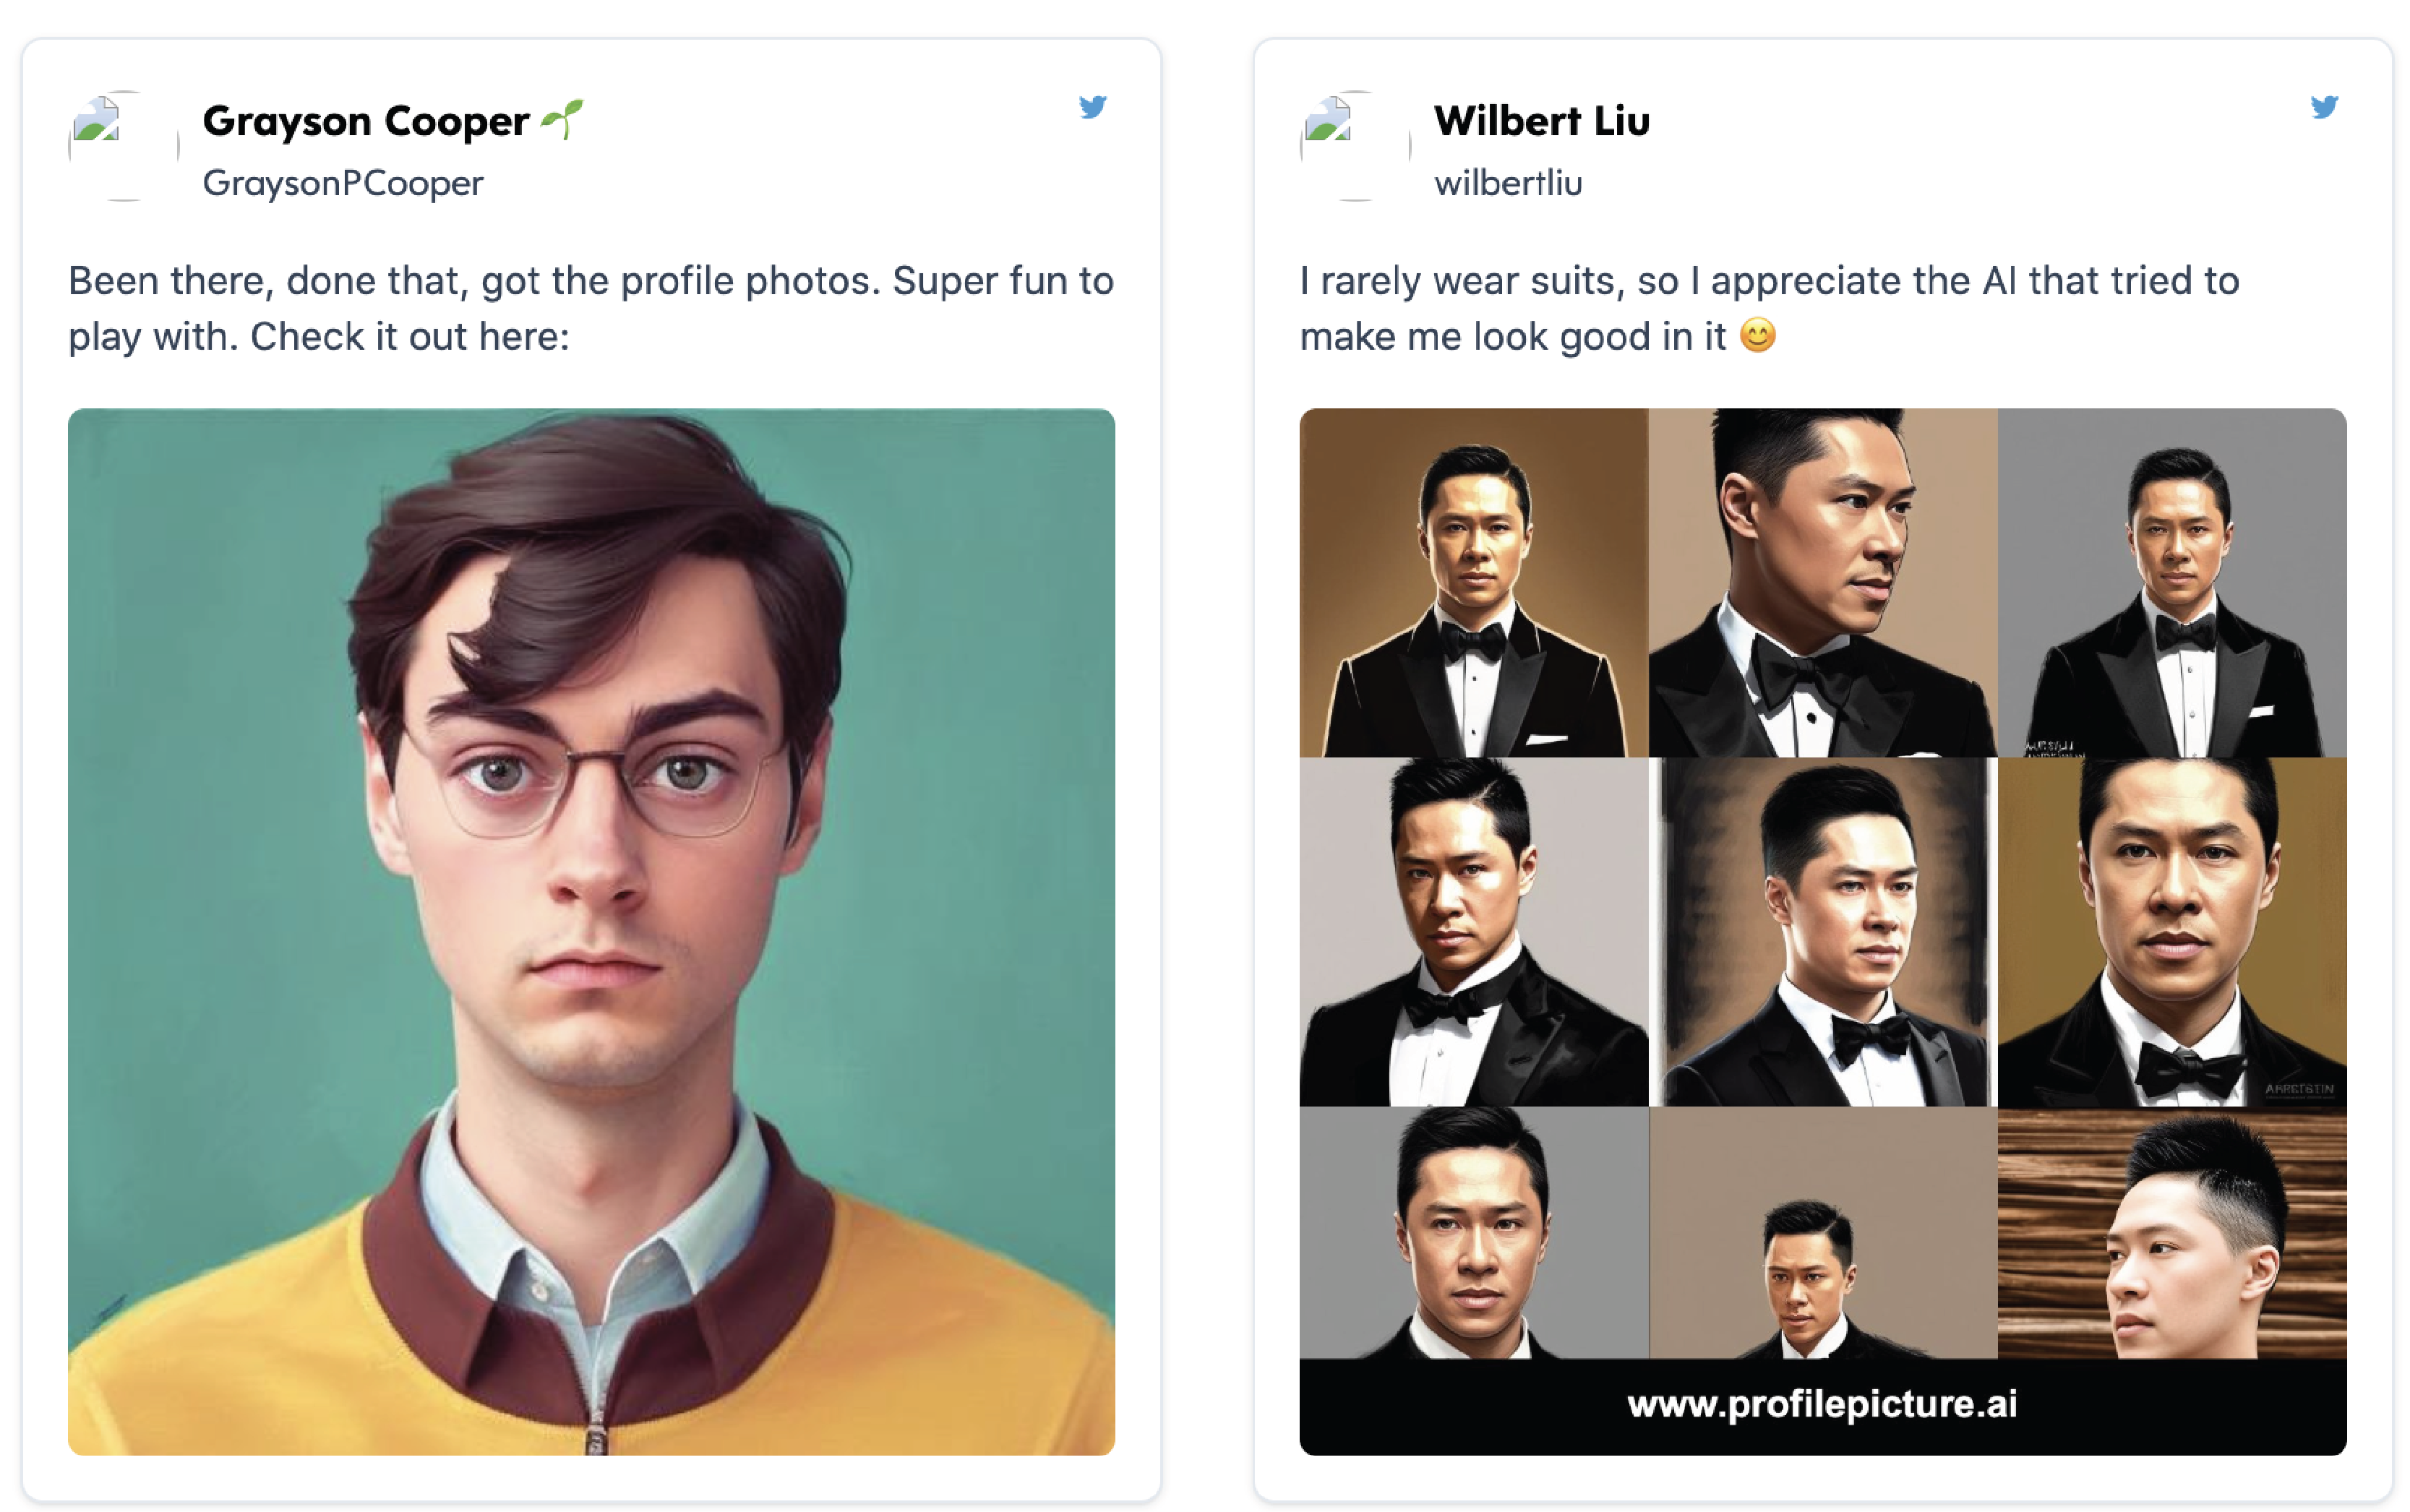Click Grayson's tweet text about profile photos
Viewport: 2410px width, 1512px height.
591,308
